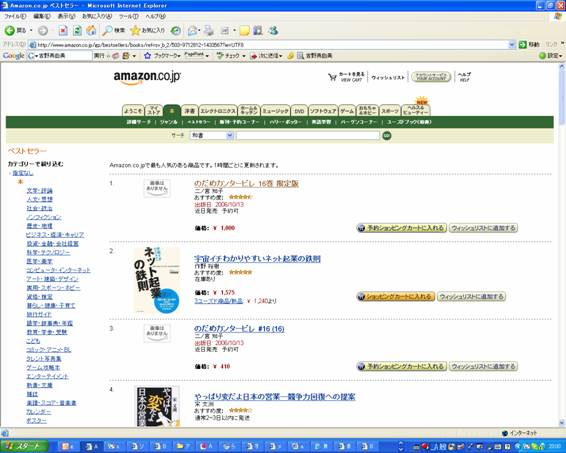
Task: Open the rank 3 Nodame Cantabile #16 link
Action: (x=239, y=329)
